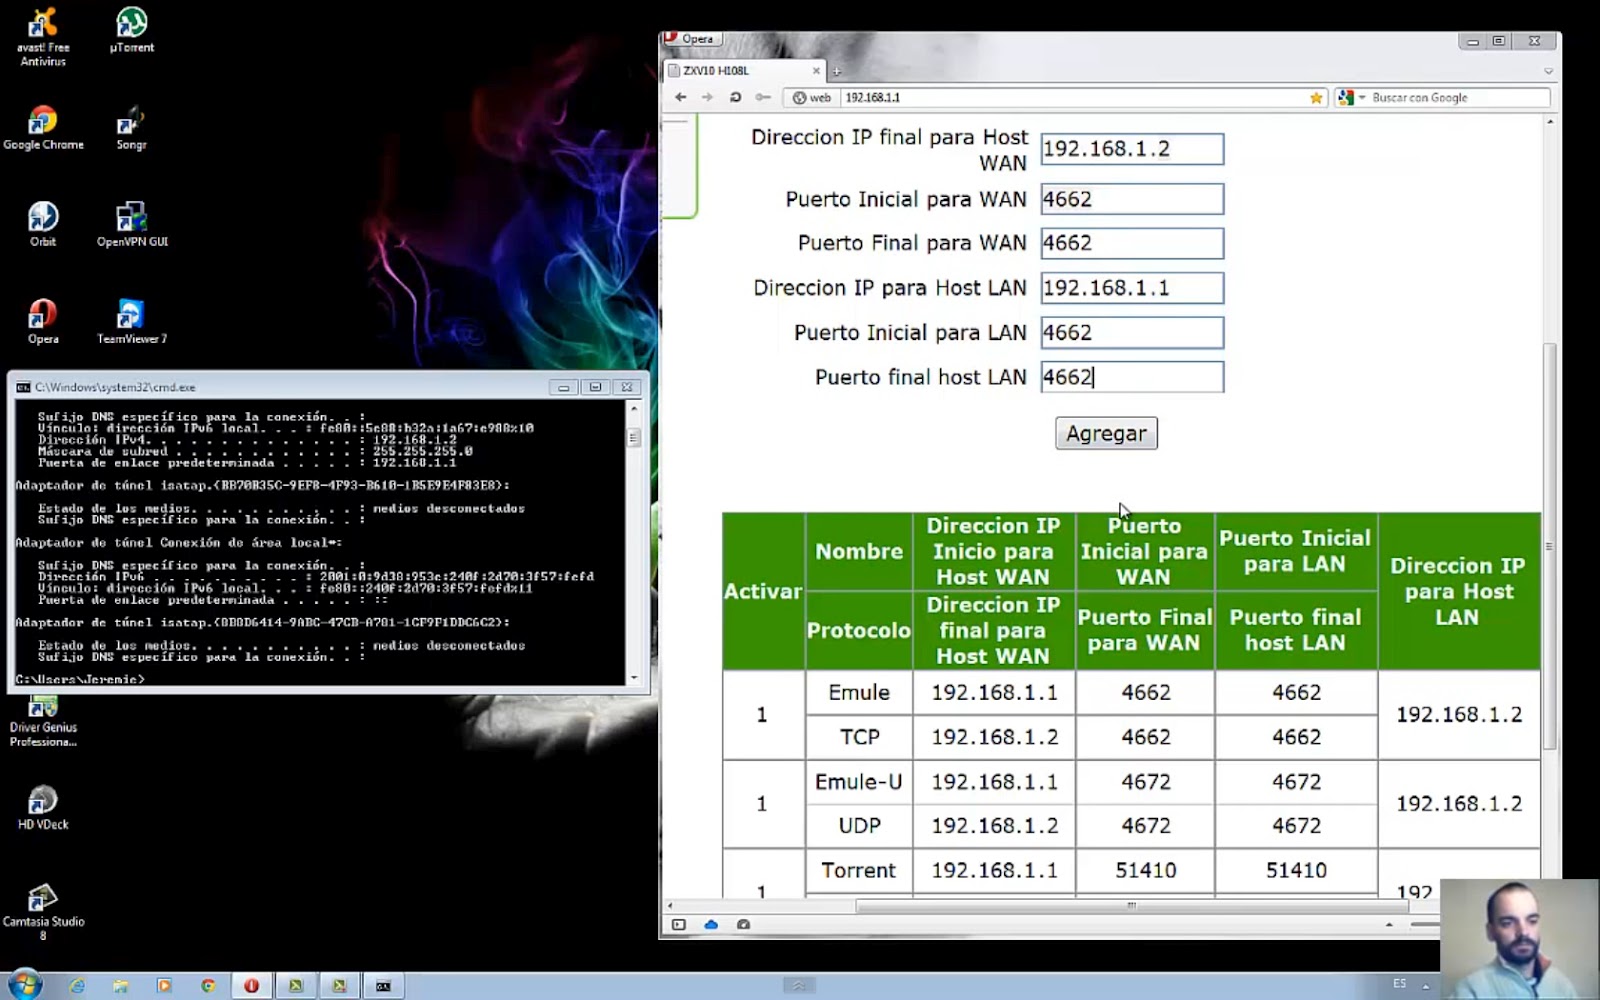Click the Agregar button
This screenshot has width=1600, height=1000.
1105,433
